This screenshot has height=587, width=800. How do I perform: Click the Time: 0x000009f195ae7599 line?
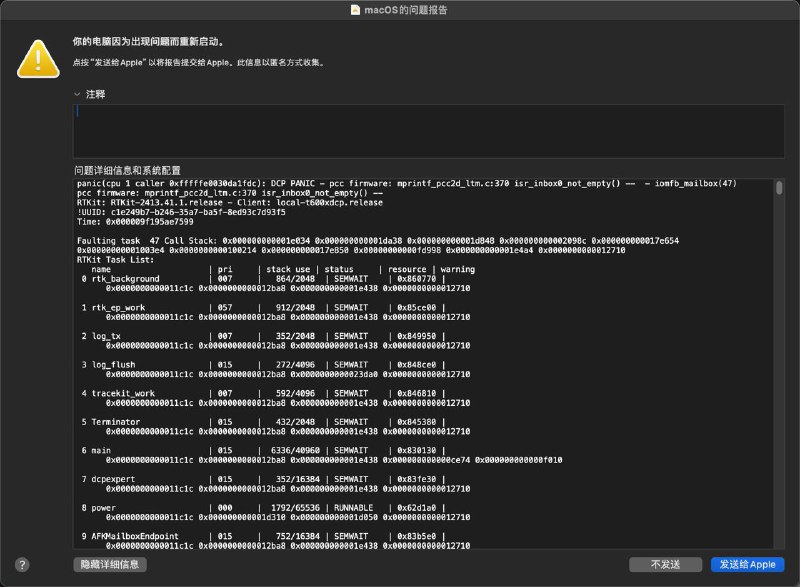135,222
